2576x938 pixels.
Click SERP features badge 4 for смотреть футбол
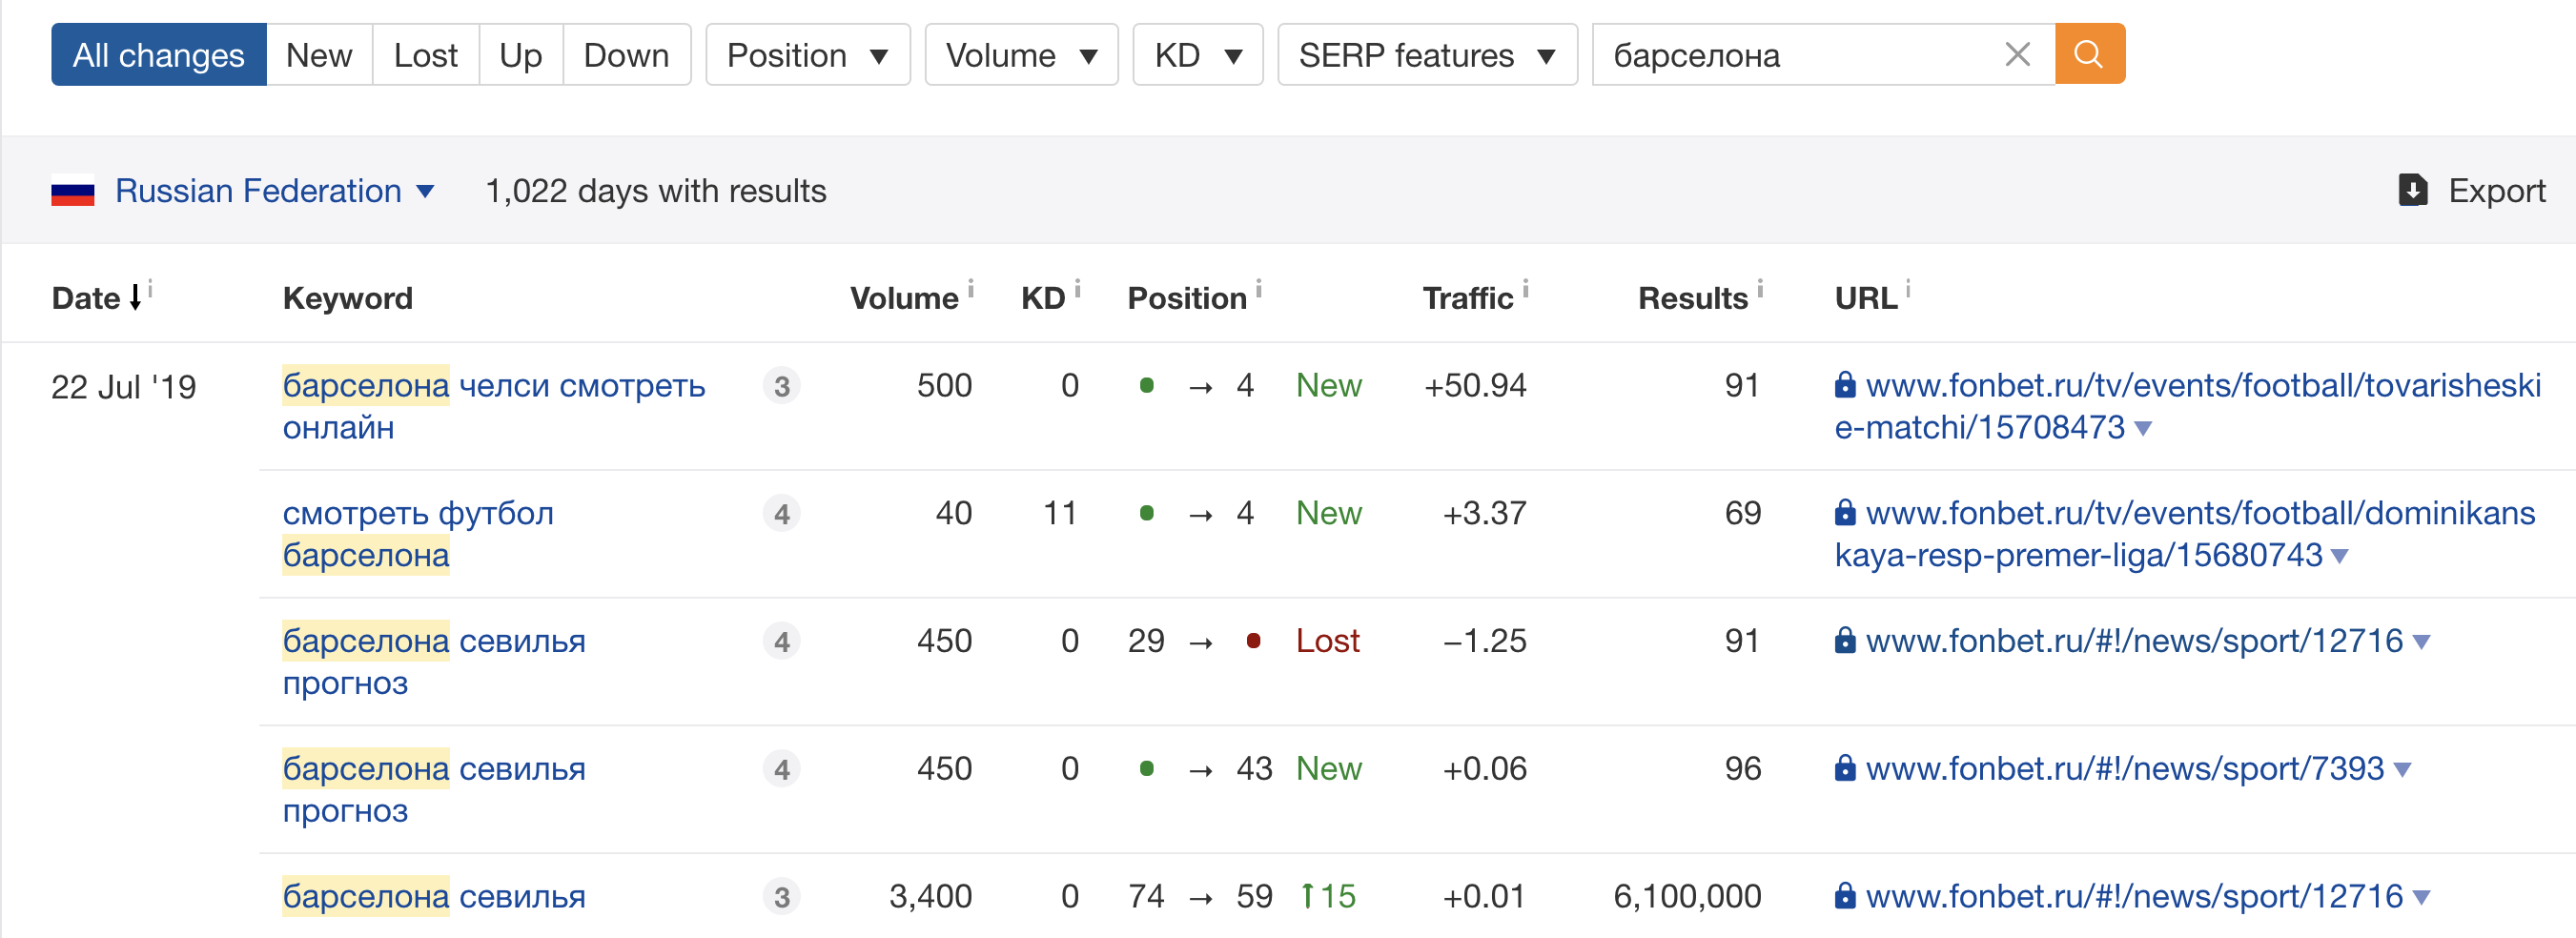[x=781, y=514]
